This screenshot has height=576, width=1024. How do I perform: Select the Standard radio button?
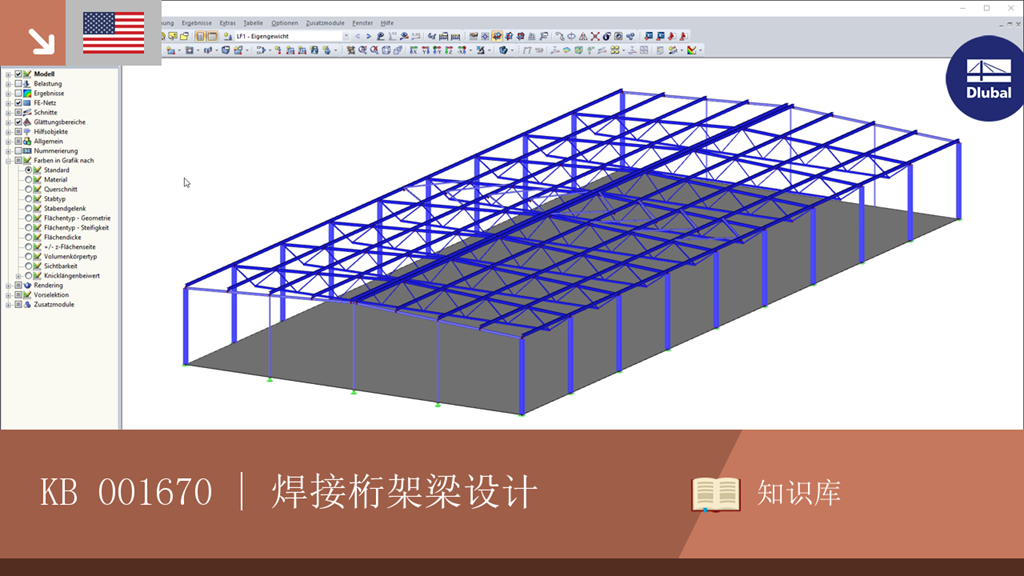click(28, 170)
